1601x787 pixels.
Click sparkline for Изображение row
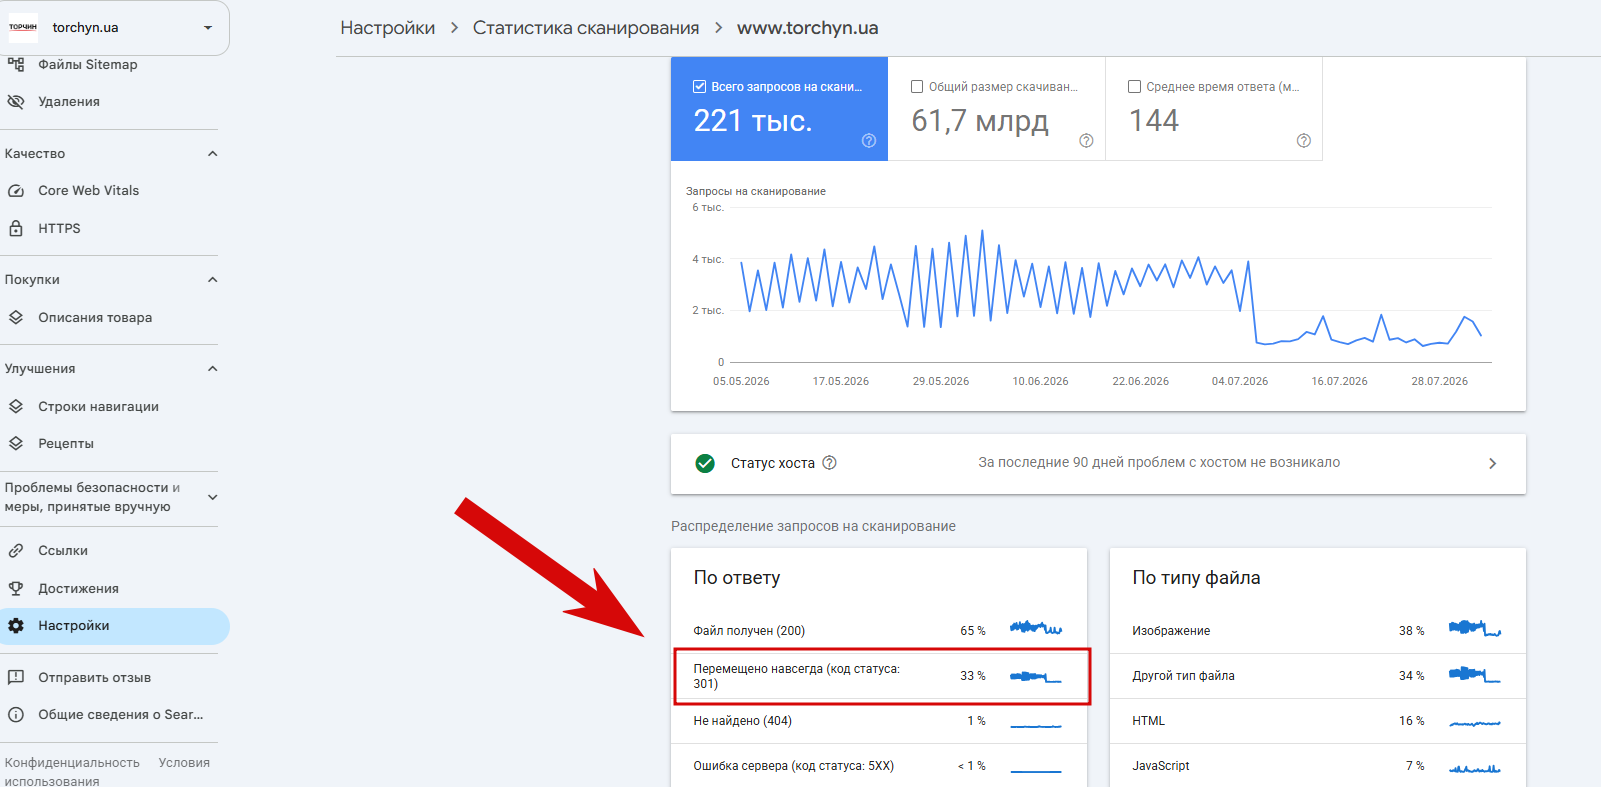pos(1475,629)
